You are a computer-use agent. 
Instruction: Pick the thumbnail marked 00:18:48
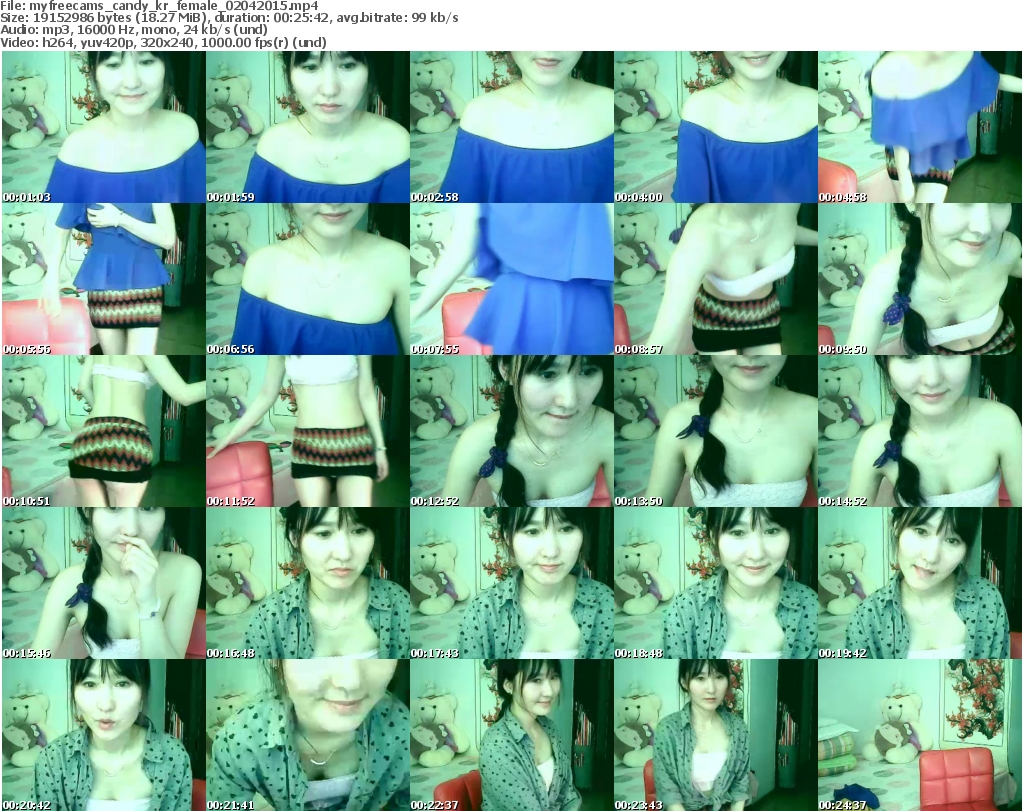coord(716,584)
